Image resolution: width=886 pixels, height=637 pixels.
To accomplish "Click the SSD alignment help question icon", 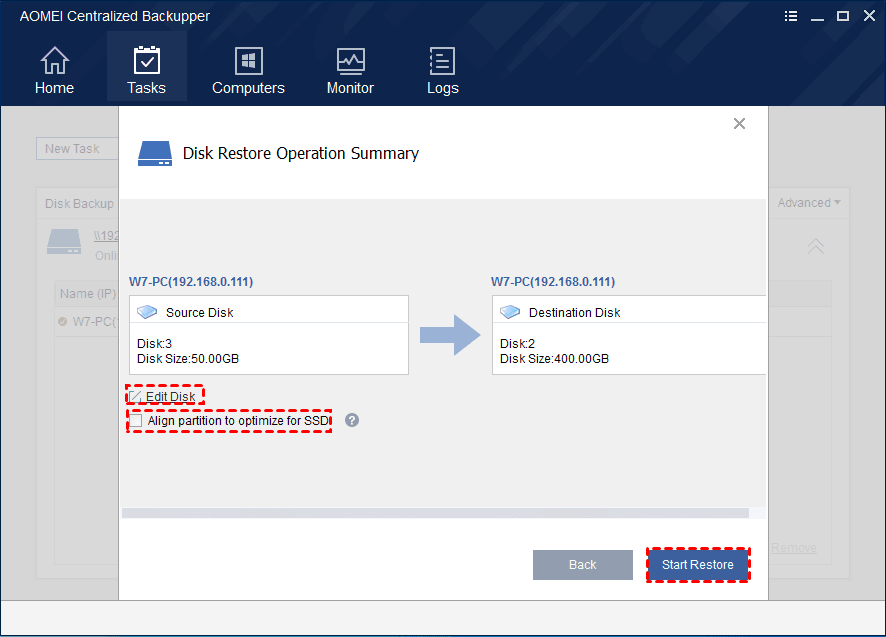I will [x=352, y=421].
